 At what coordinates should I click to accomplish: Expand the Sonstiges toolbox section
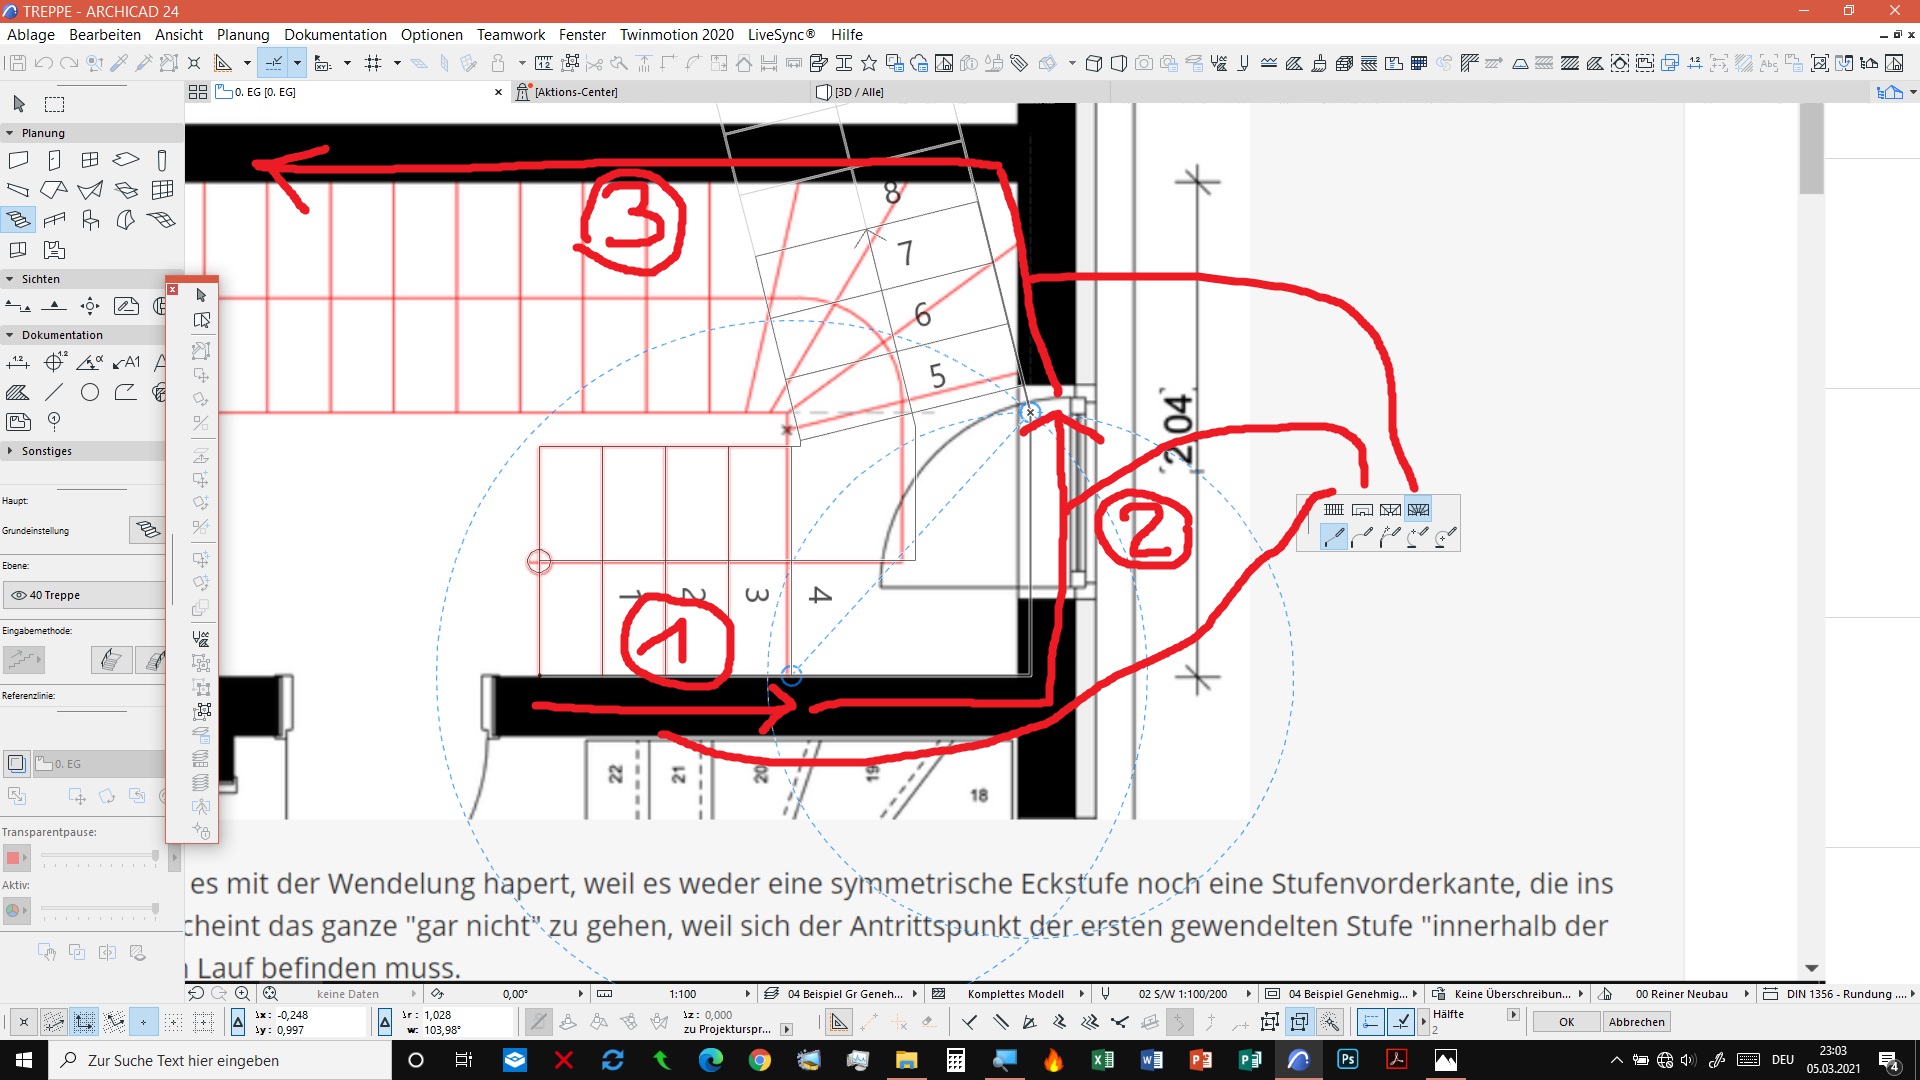pyautogui.click(x=10, y=451)
